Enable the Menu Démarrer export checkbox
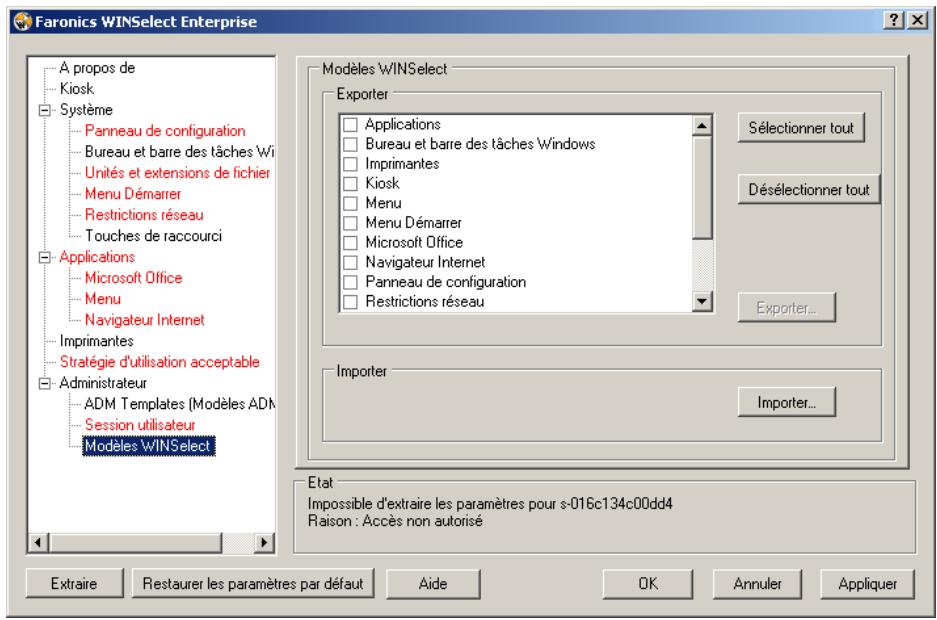Image resolution: width=937 pixels, height=620 pixels. pos(351,223)
